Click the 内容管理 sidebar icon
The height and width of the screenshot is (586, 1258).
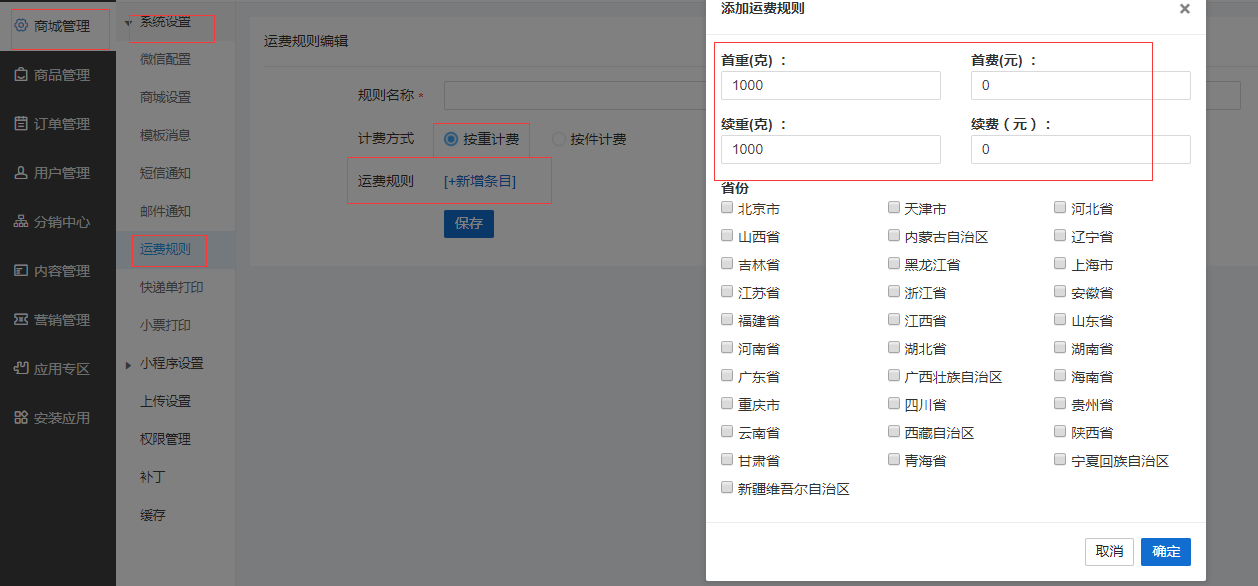point(21,271)
